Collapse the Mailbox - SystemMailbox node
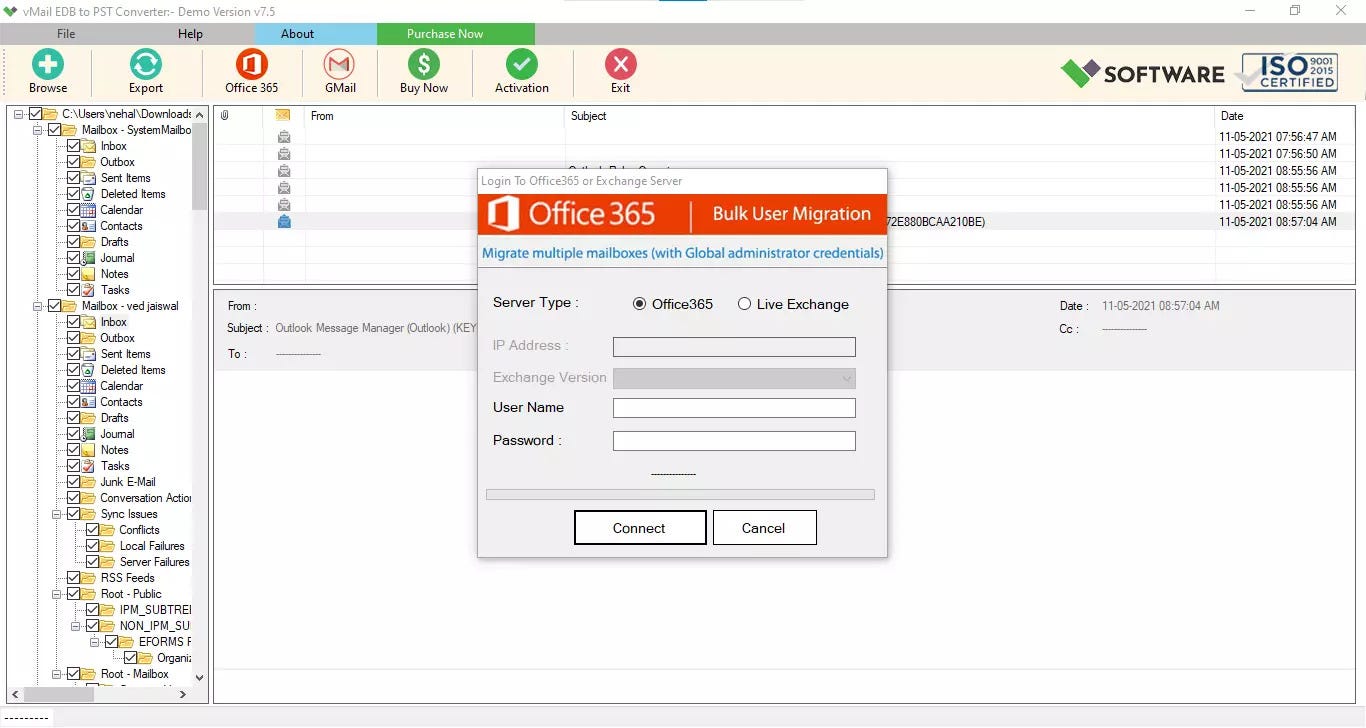The width and height of the screenshot is (1366, 728). [38, 130]
